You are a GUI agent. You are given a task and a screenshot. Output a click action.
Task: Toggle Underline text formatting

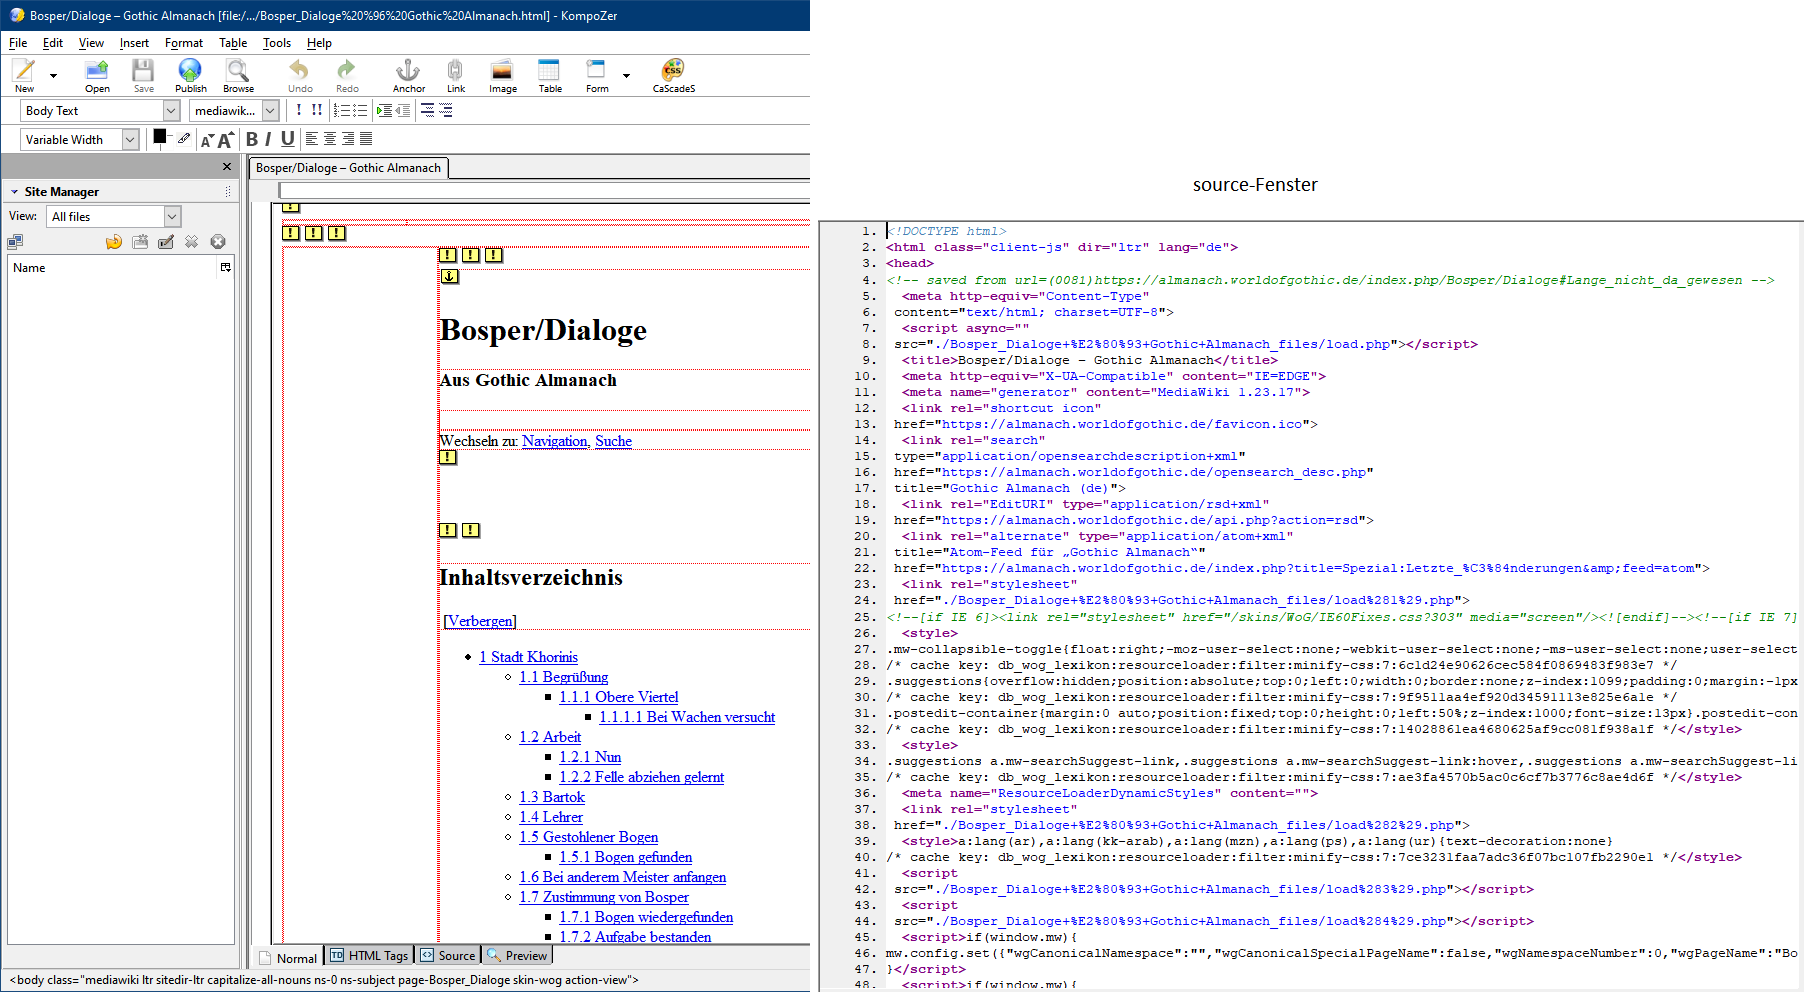(288, 139)
